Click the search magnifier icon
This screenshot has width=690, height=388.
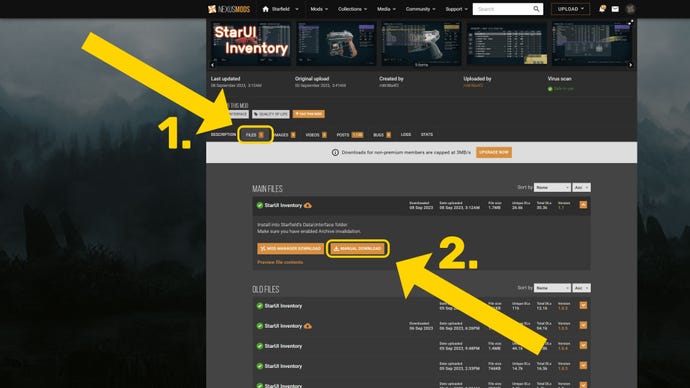pyautogui.click(x=536, y=9)
